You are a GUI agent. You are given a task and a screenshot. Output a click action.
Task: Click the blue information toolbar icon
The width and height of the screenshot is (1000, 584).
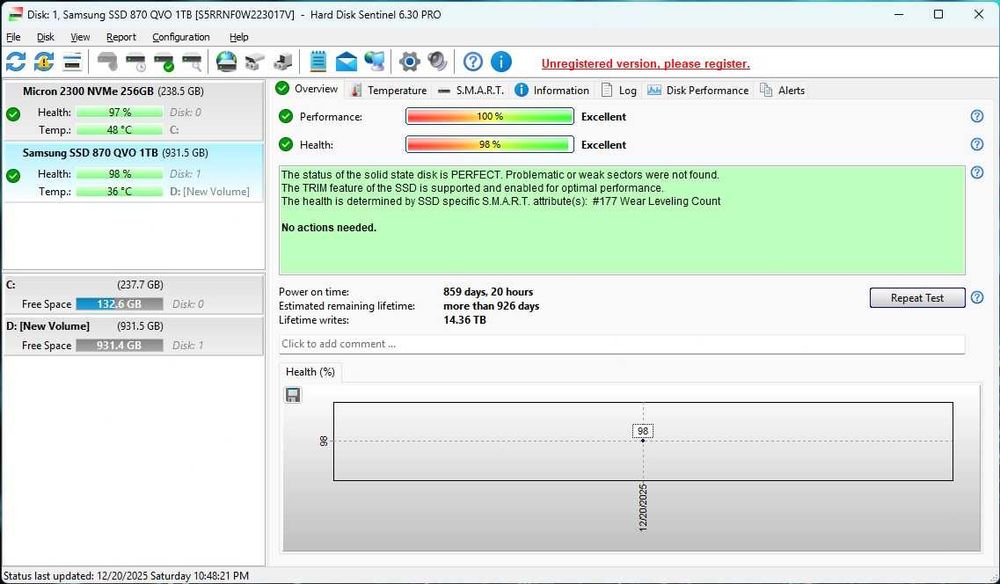[x=501, y=62]
